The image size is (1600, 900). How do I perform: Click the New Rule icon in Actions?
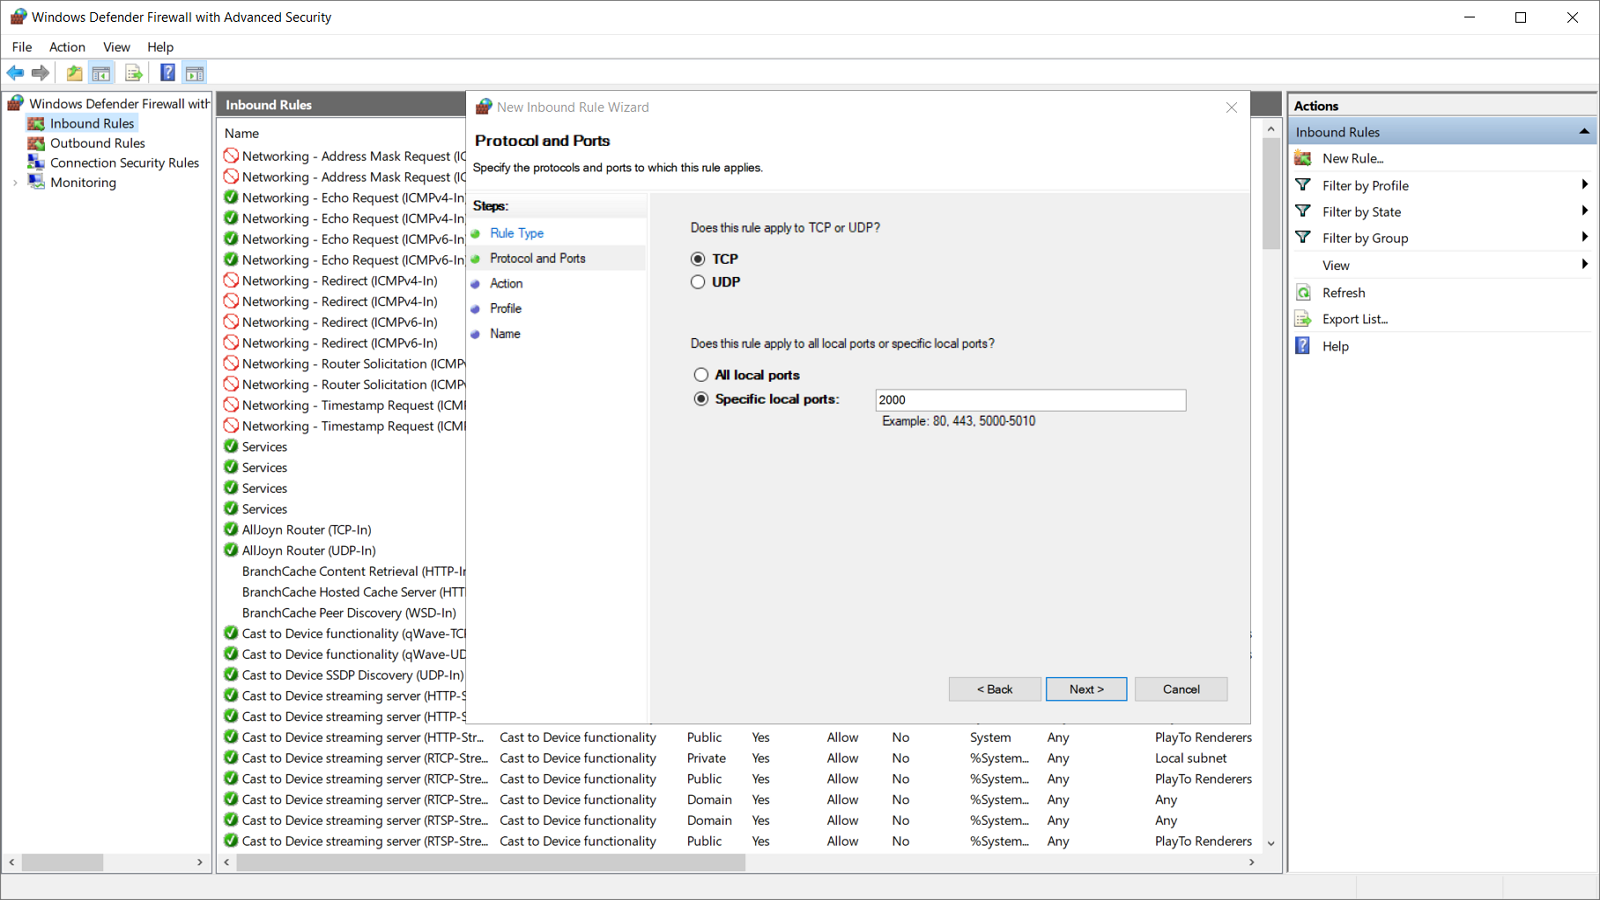click(x=1303, y=158)
